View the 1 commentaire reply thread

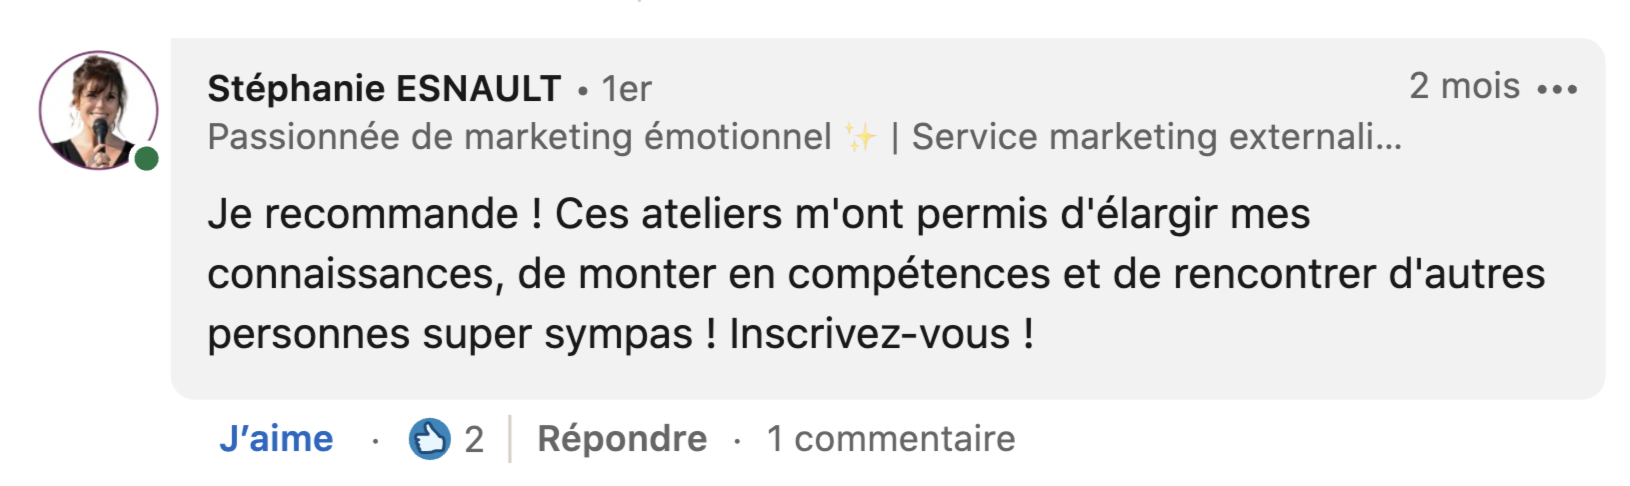(891, 439)
